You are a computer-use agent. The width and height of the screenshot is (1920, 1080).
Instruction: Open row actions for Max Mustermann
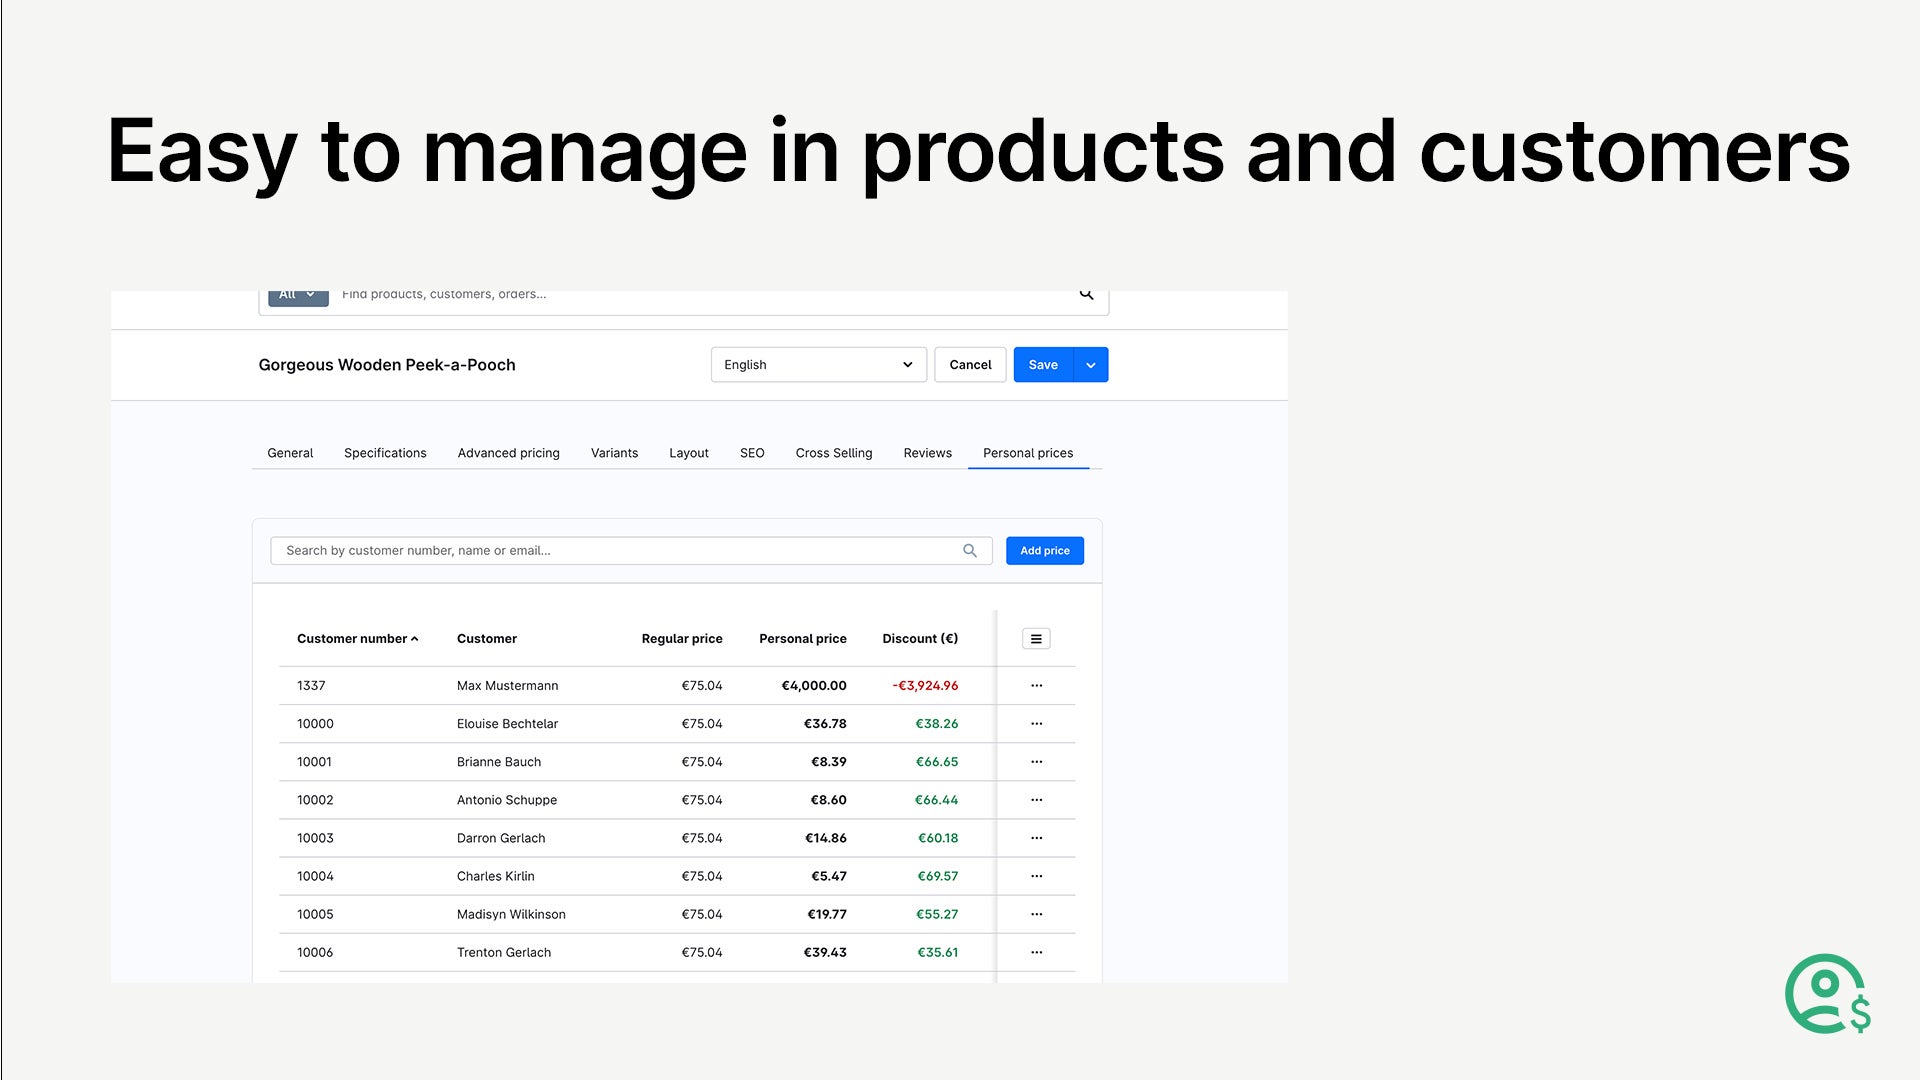click(1036, 686)
